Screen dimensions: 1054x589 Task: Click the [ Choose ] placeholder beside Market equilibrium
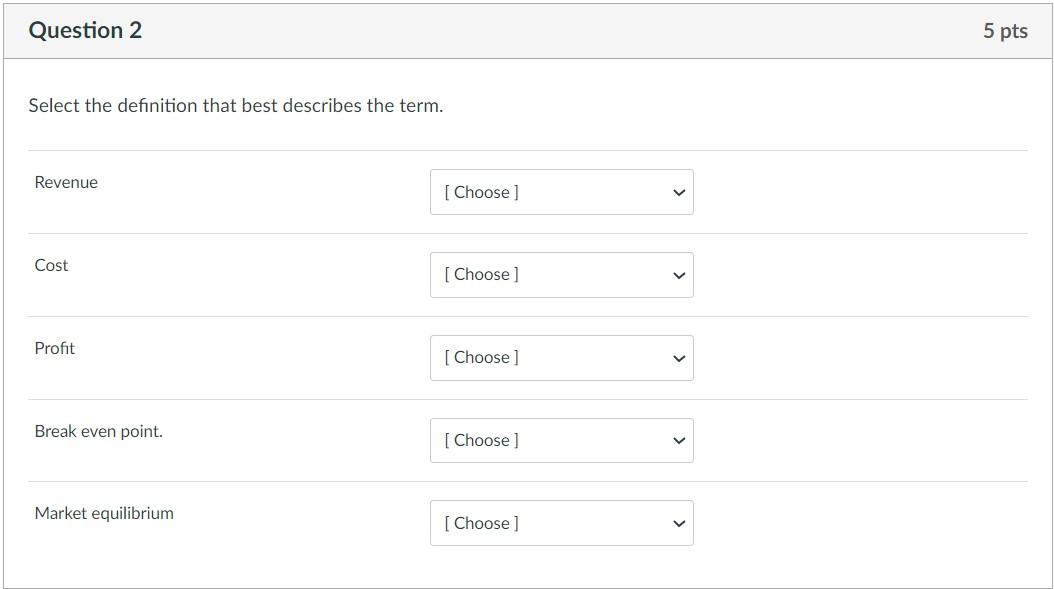(481, 523)
